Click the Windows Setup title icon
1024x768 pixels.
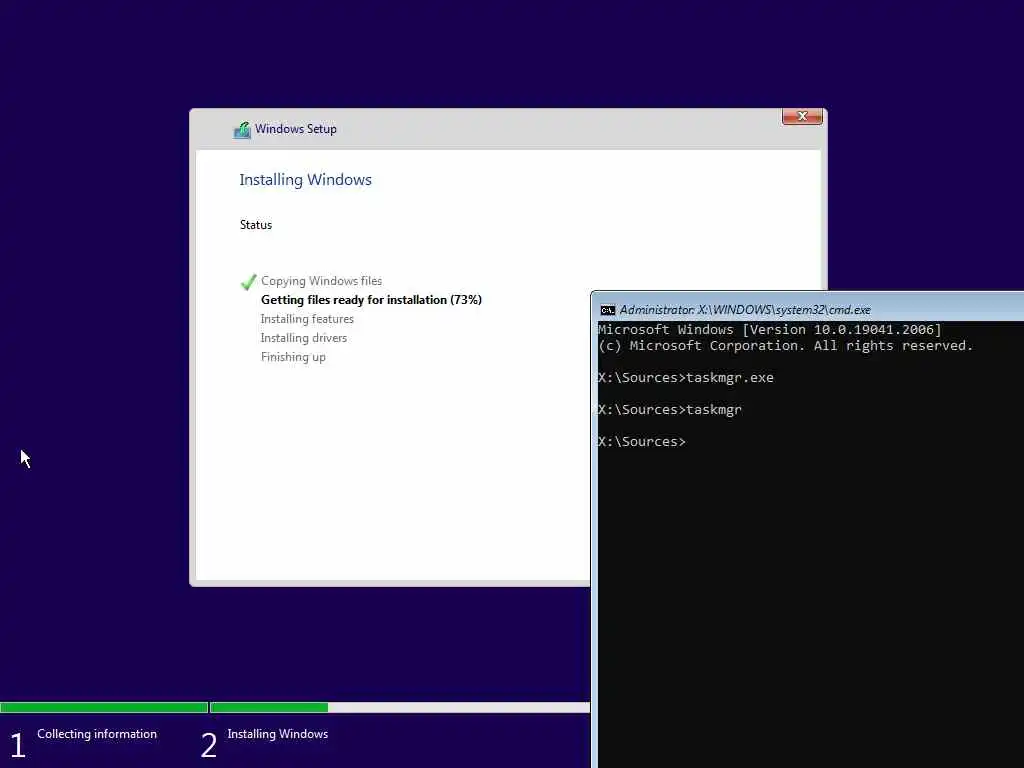(x=242, y=129)
